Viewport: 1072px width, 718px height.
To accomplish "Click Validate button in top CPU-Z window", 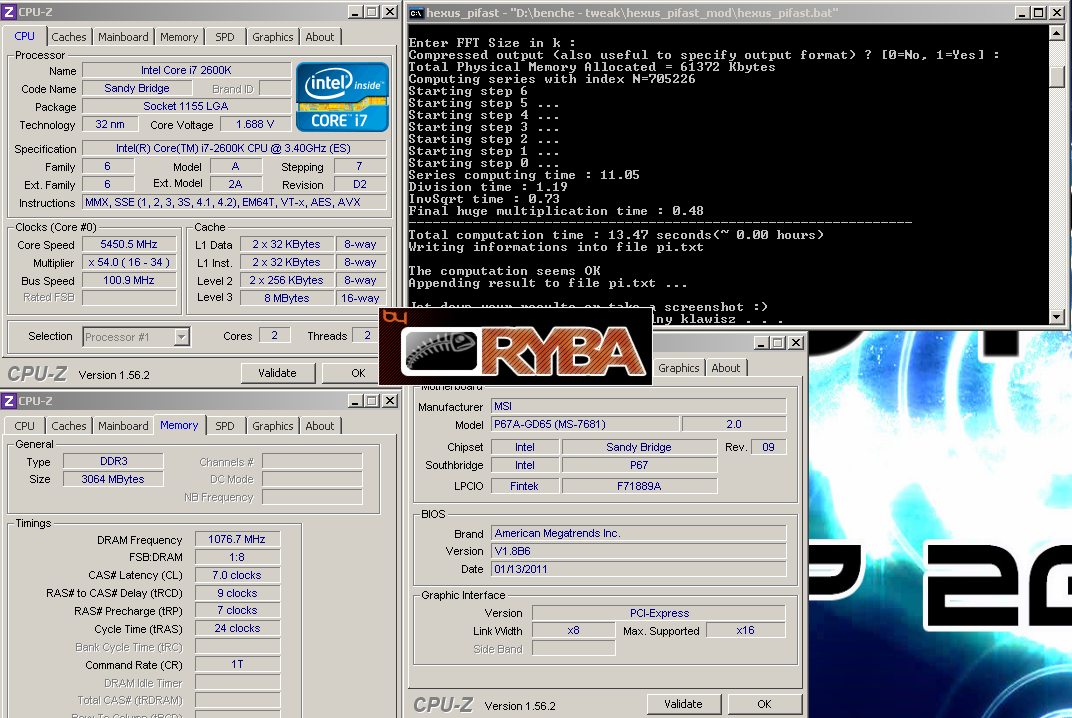I will (x=278, y=373).
